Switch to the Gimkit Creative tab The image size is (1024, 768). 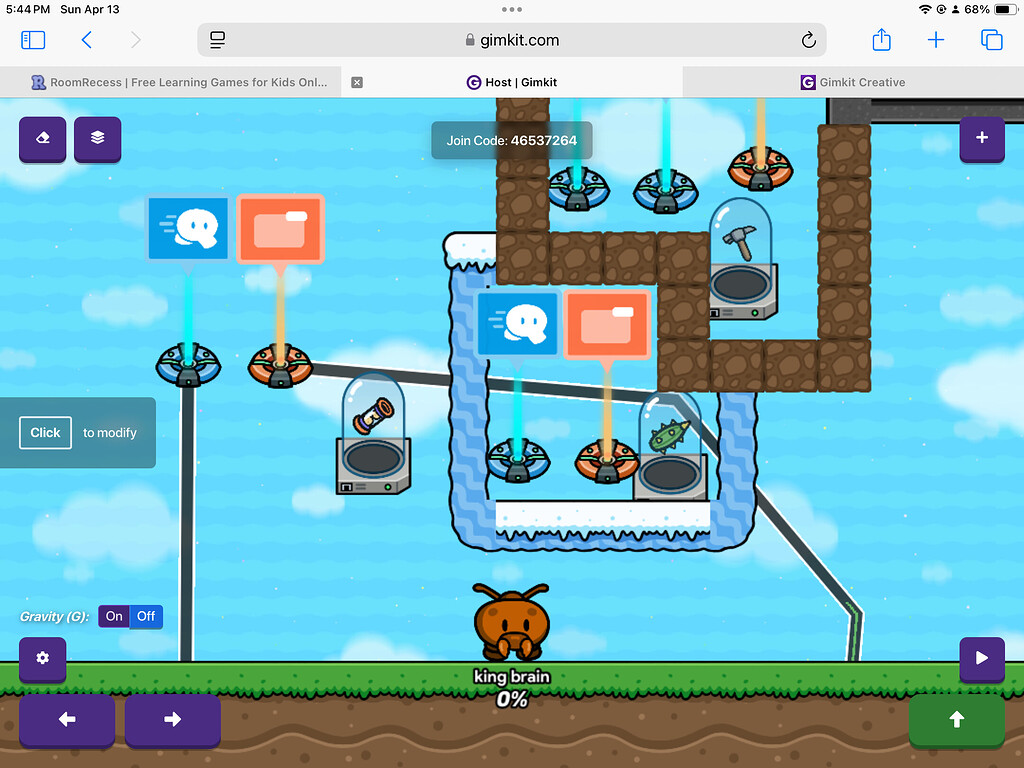[852, 82]
